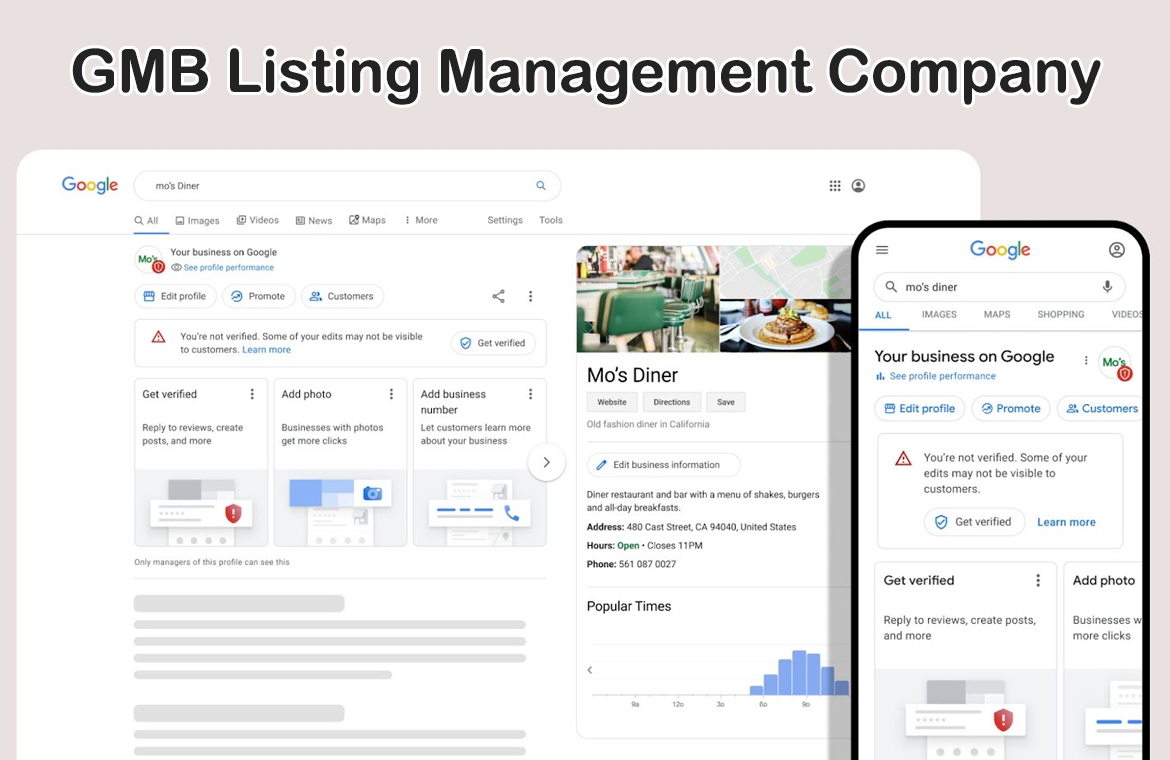
Task: Open the mobile hamburger menu icon
Action: pyautogui.click(x=882, y=250)
